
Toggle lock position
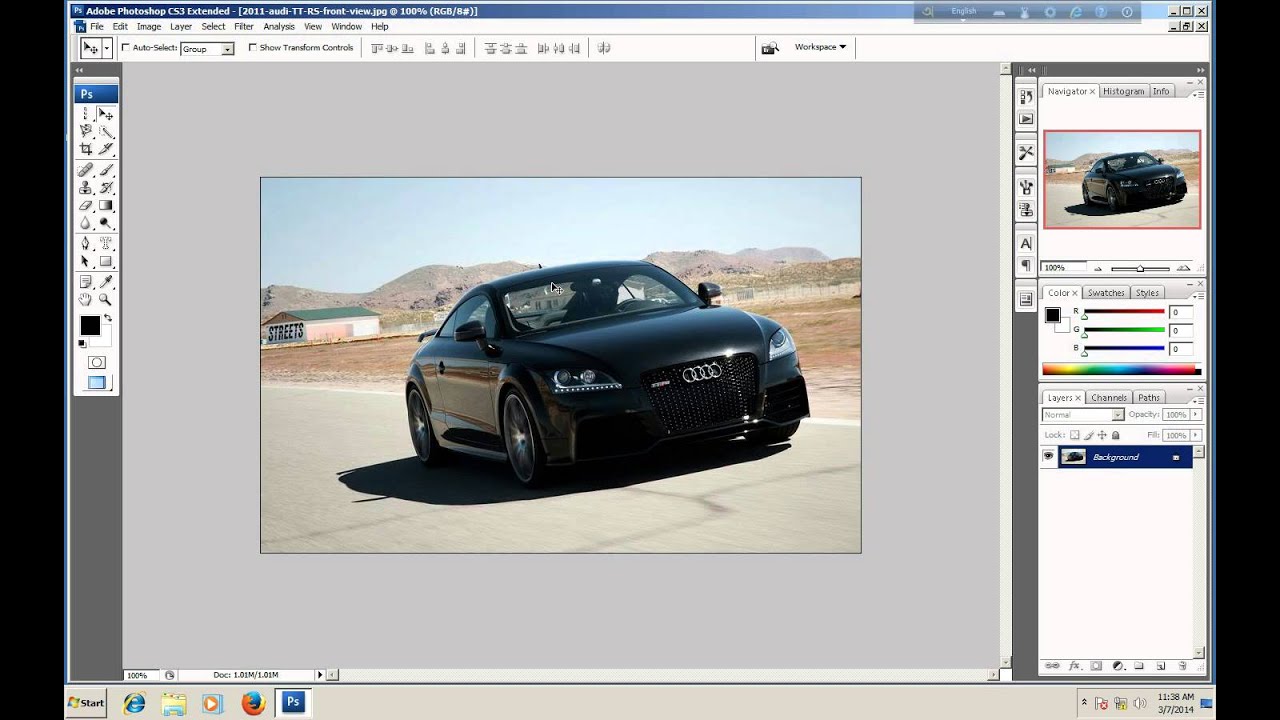click(x=1102, y=435)
